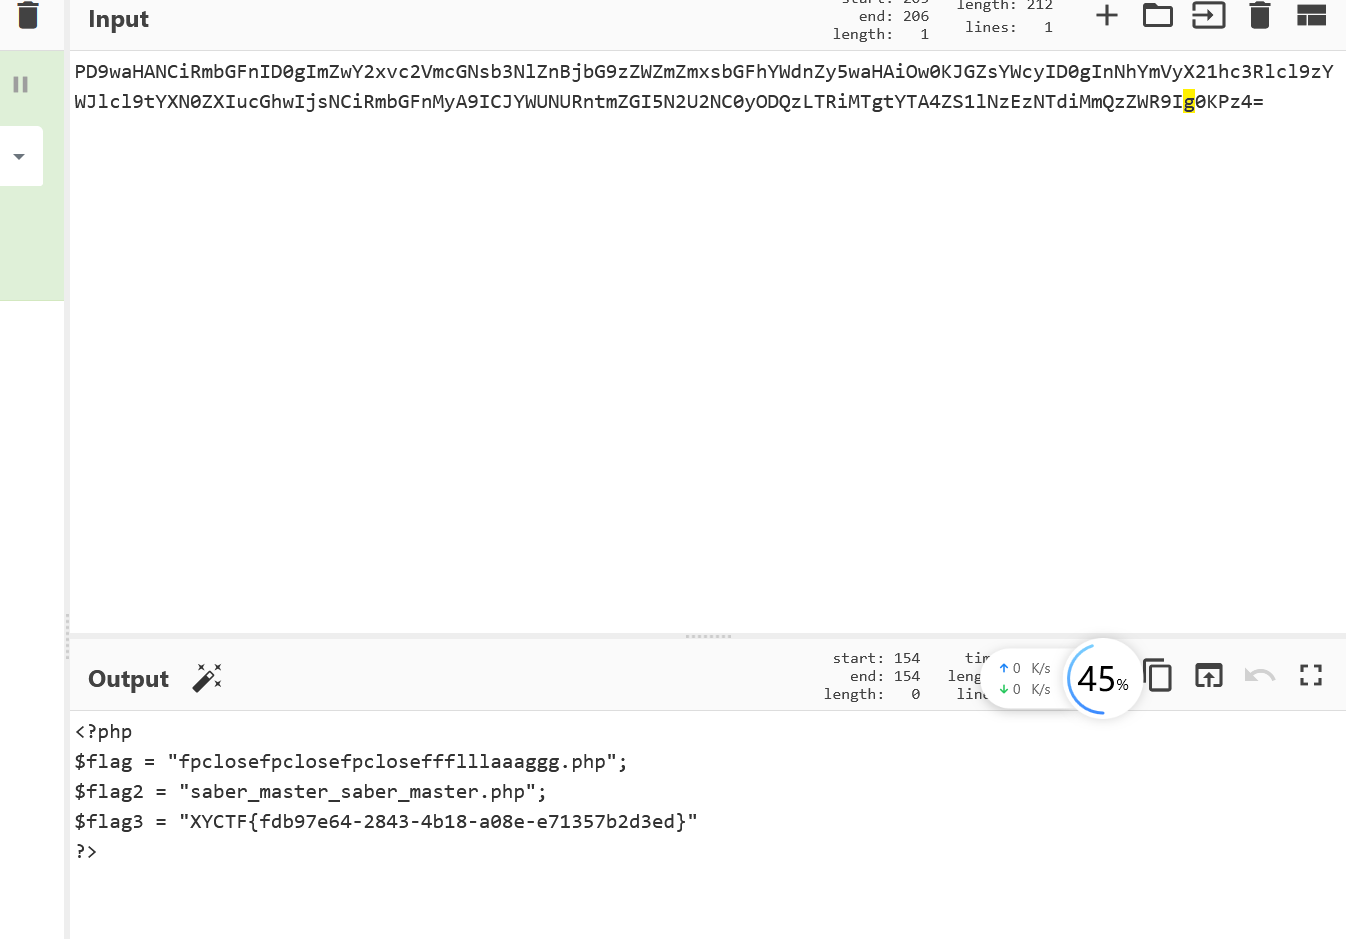Click the '<?php' line in output
Viewport: 1346px width, 939px height.
point(103,732)
